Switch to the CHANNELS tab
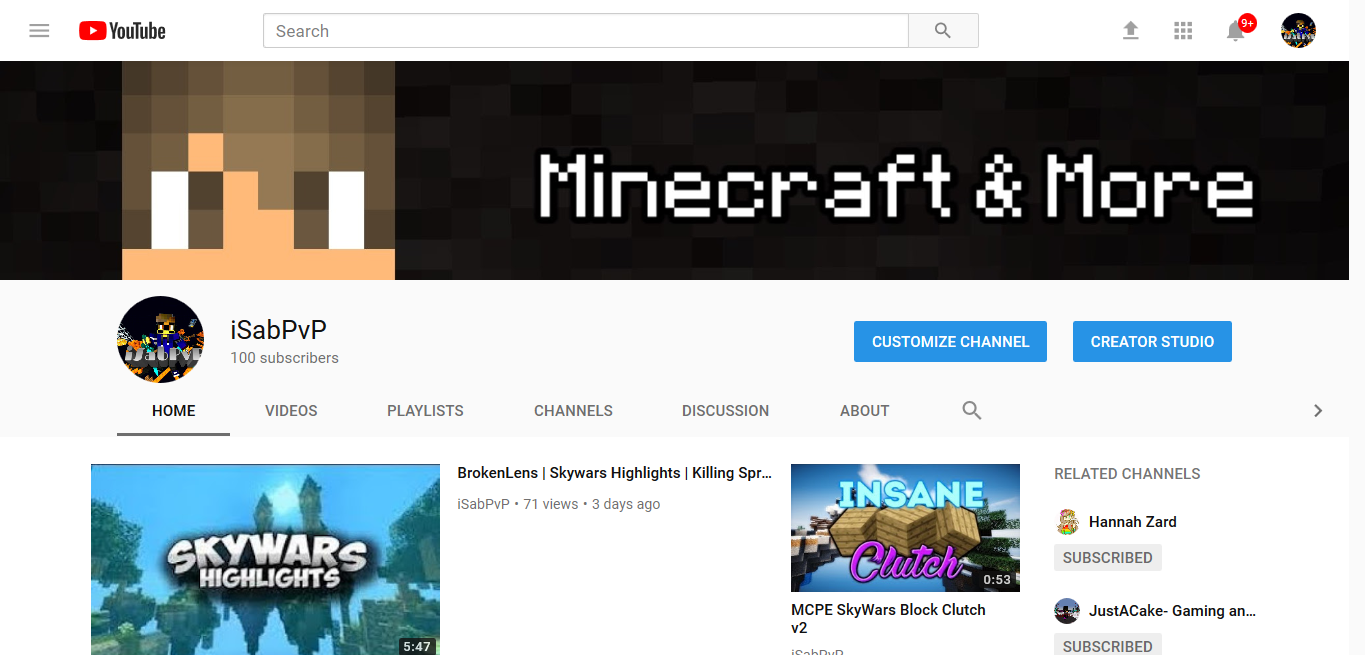 click(x=573, y=411)
